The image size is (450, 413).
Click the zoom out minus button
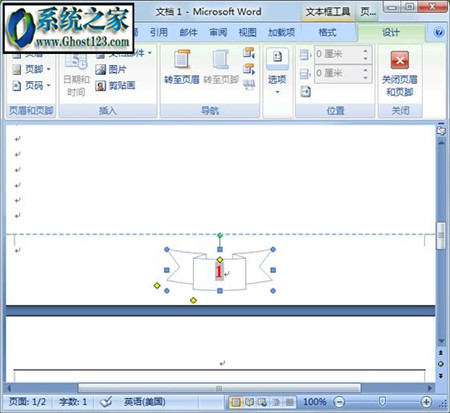click(x=339, y=402)
